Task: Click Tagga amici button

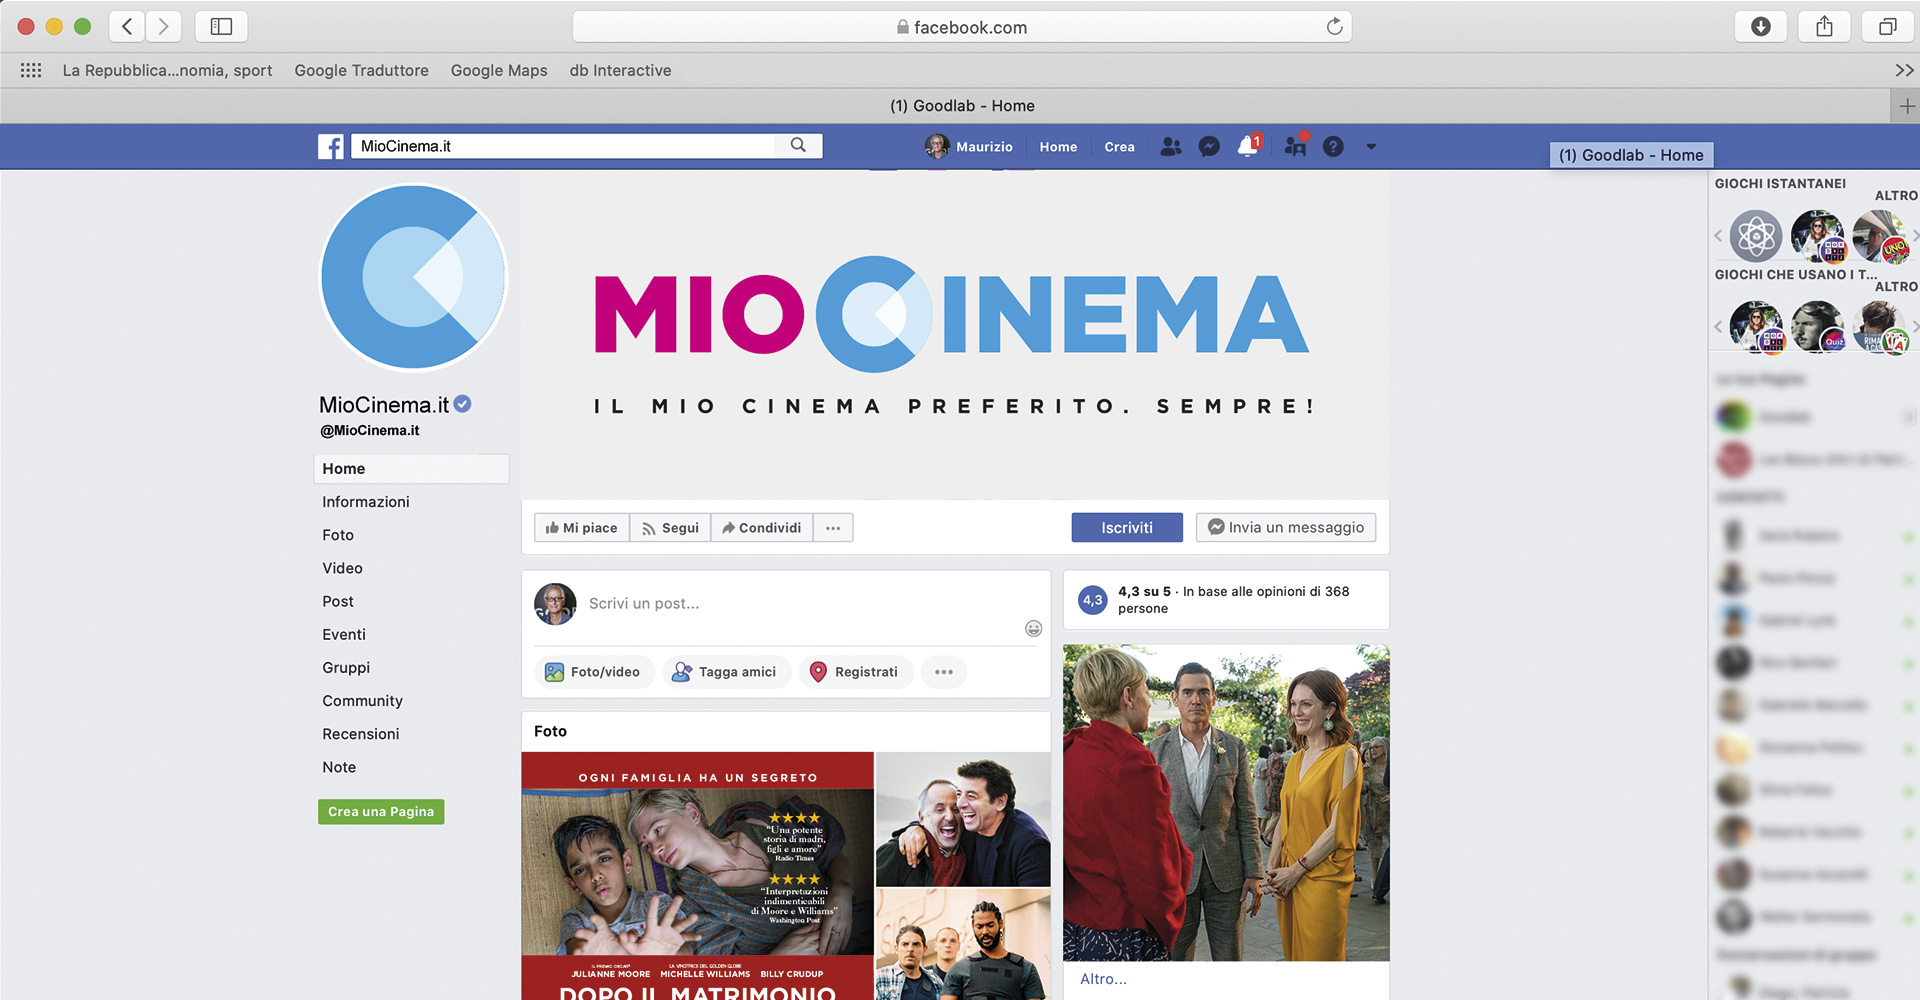Action: [725, 672]
